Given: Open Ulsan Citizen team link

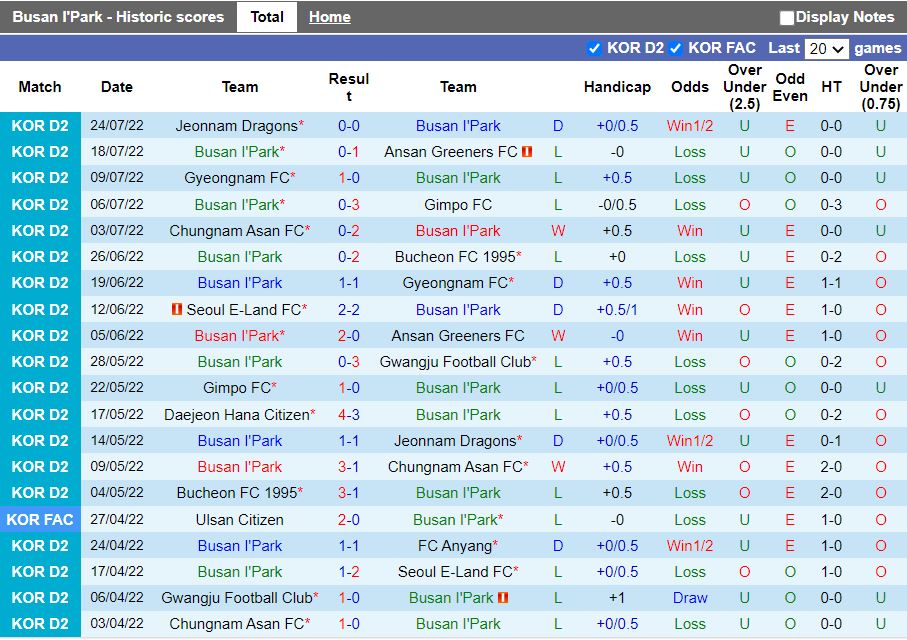Looking at the screenshot, I should pos(239,520).
